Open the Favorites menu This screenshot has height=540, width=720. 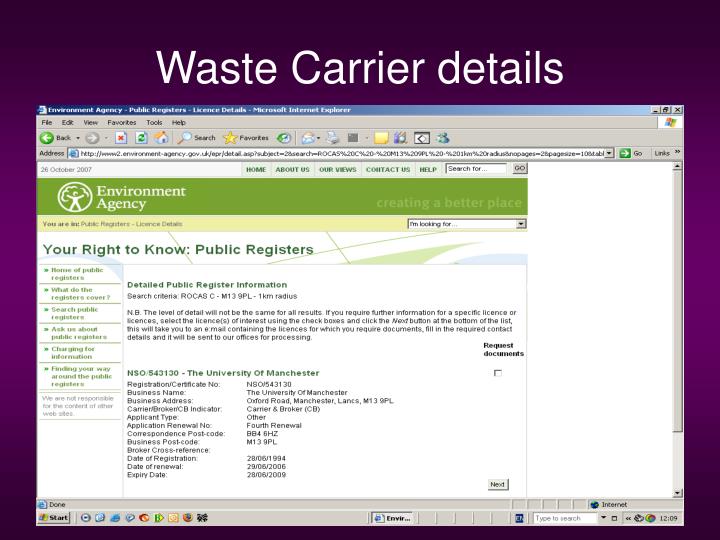122,123
